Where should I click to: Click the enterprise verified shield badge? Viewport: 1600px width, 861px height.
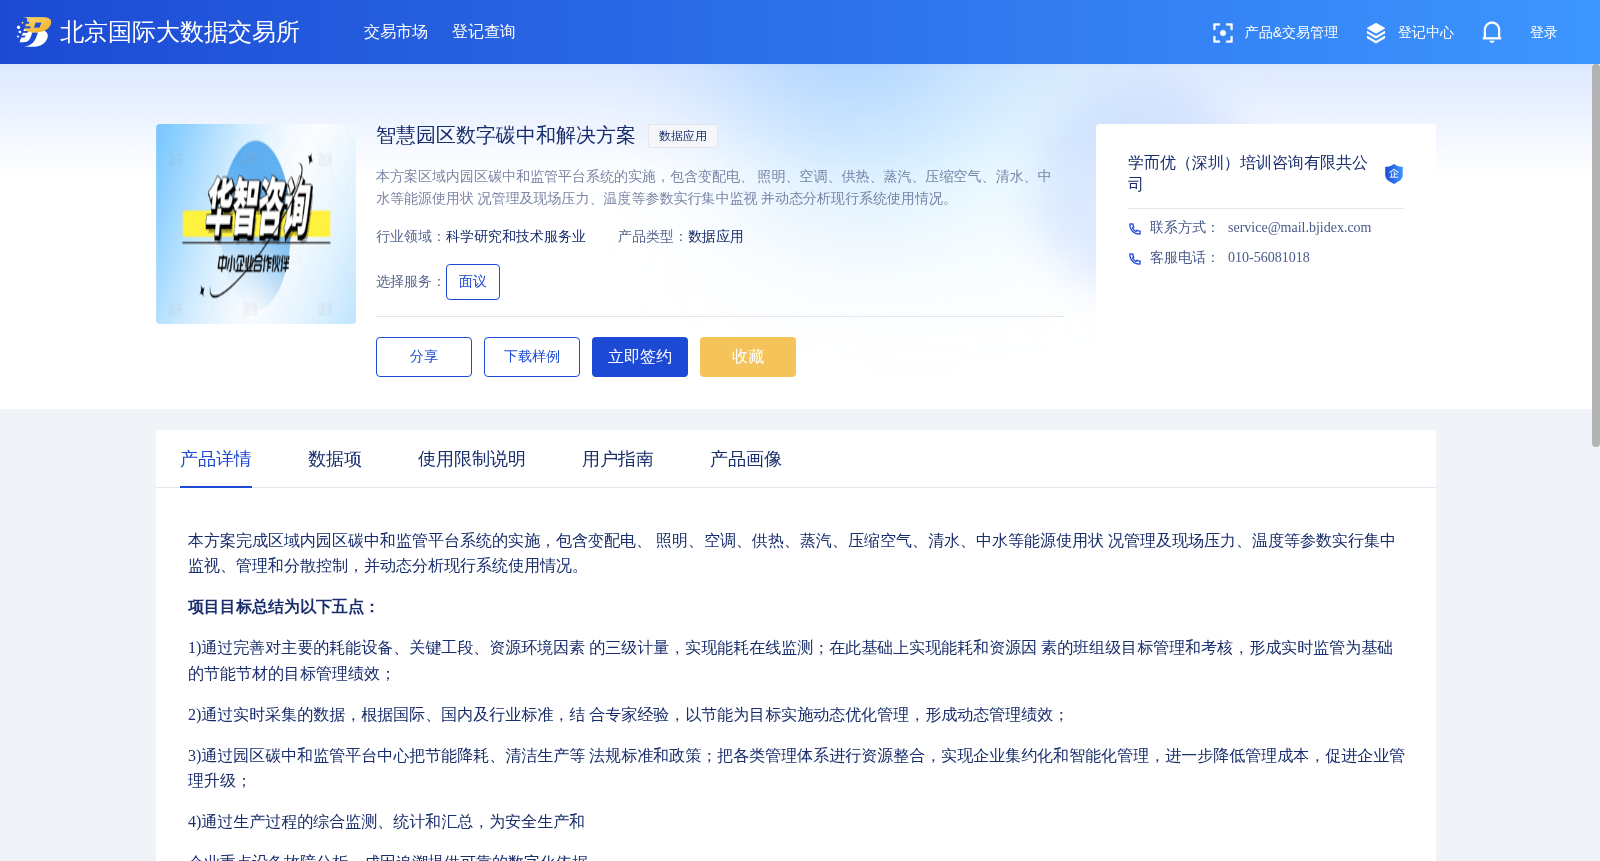(x=1394, y=174)
